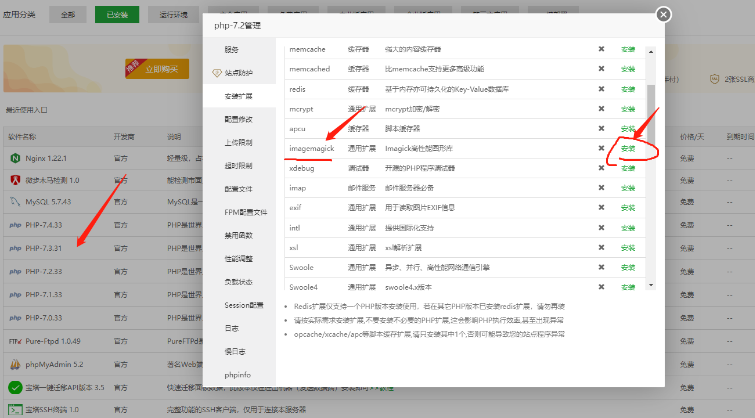Install the imagemagick extension
755x418 pixels.
628,148
